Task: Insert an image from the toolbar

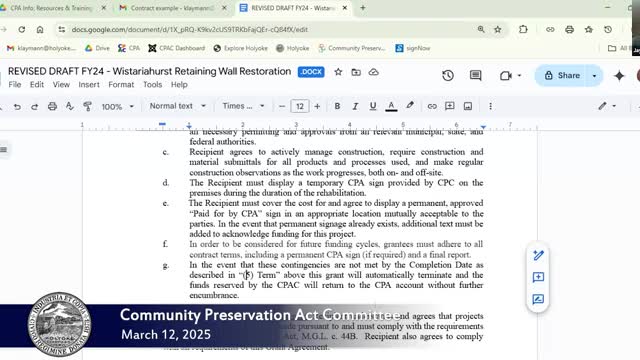Action: click(x=468, y=106)
